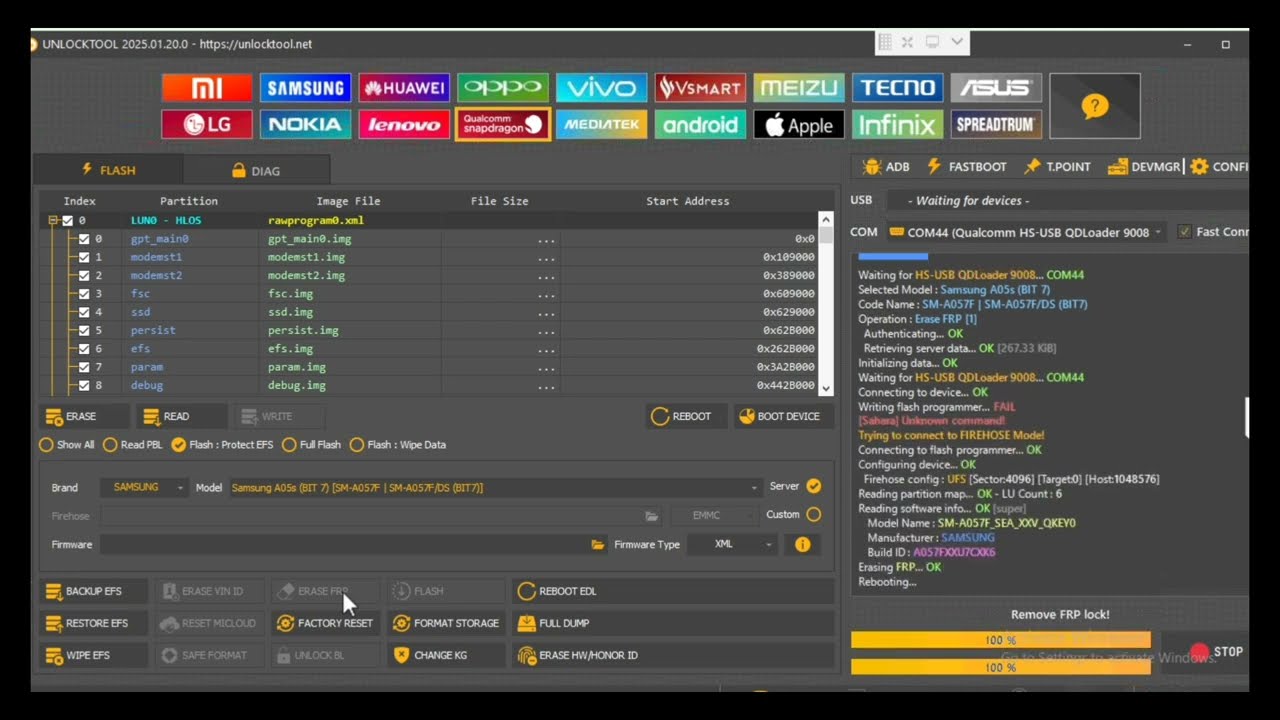Select the Spreadtrum chipset icon
Screen dimensions: 1280x720
pyautogui.click(x=996, y=124)
